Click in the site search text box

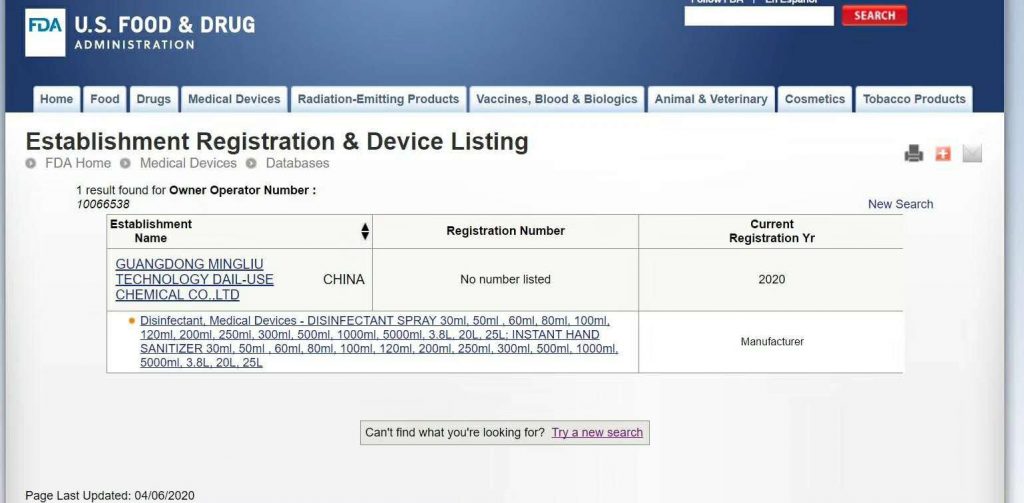tap(758, 16)
